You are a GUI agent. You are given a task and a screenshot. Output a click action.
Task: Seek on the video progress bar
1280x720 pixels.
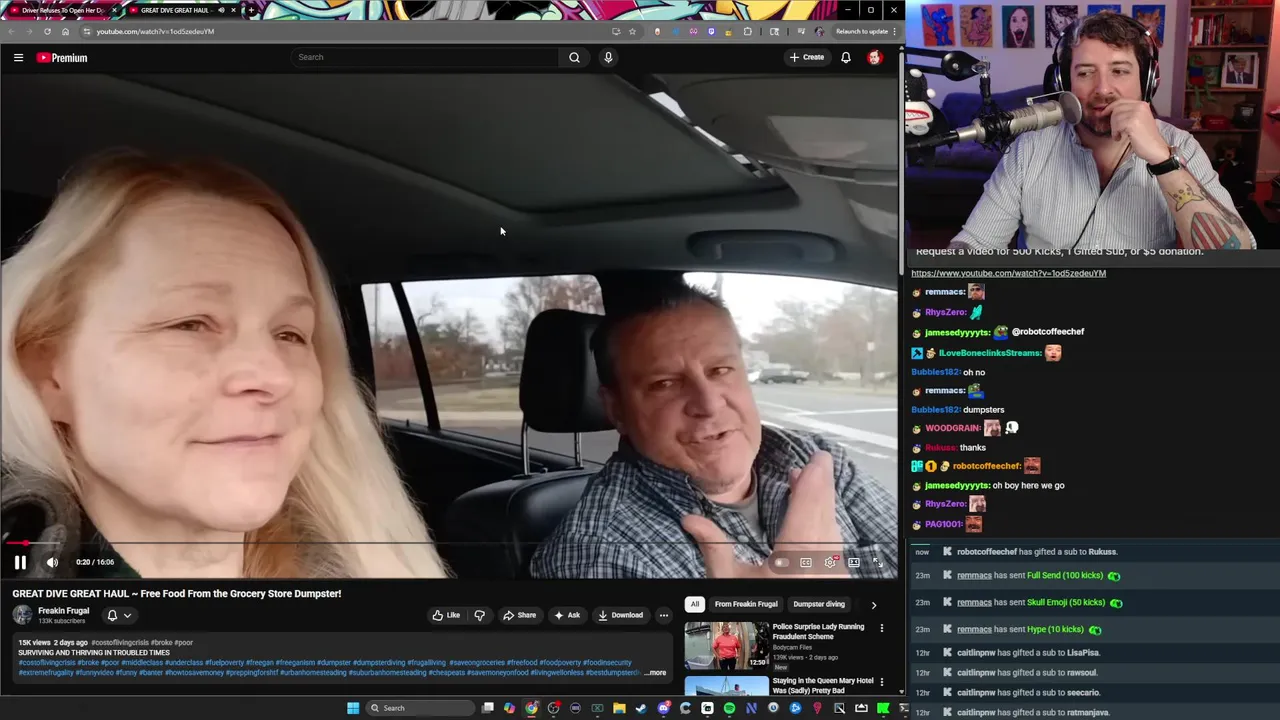(x=450, y=543)
